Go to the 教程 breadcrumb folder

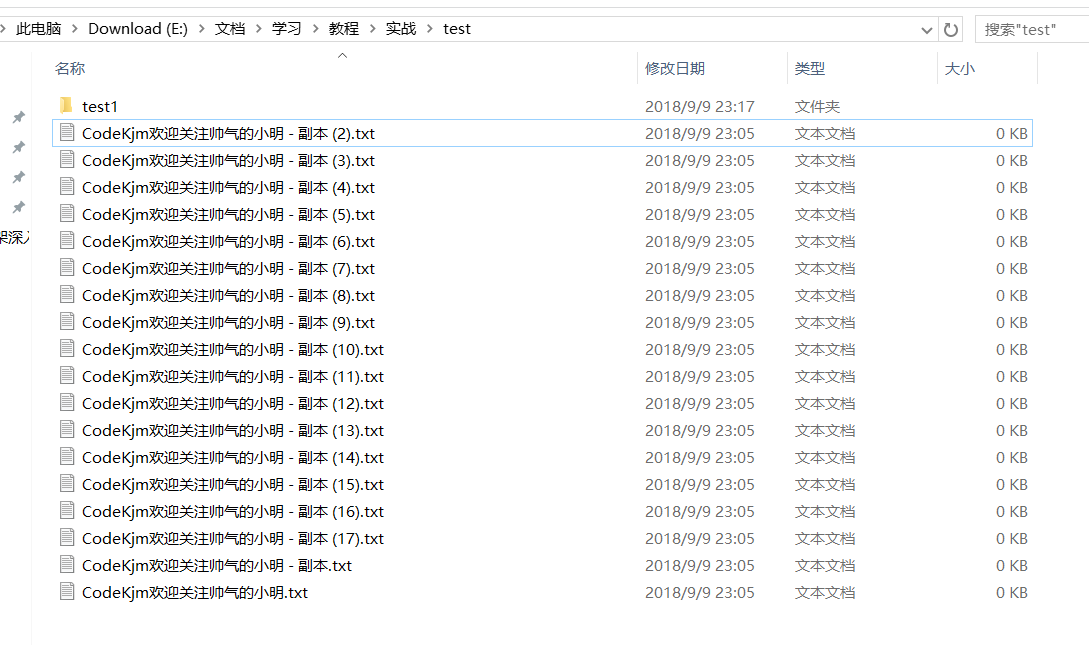click(x=344, y=28)
